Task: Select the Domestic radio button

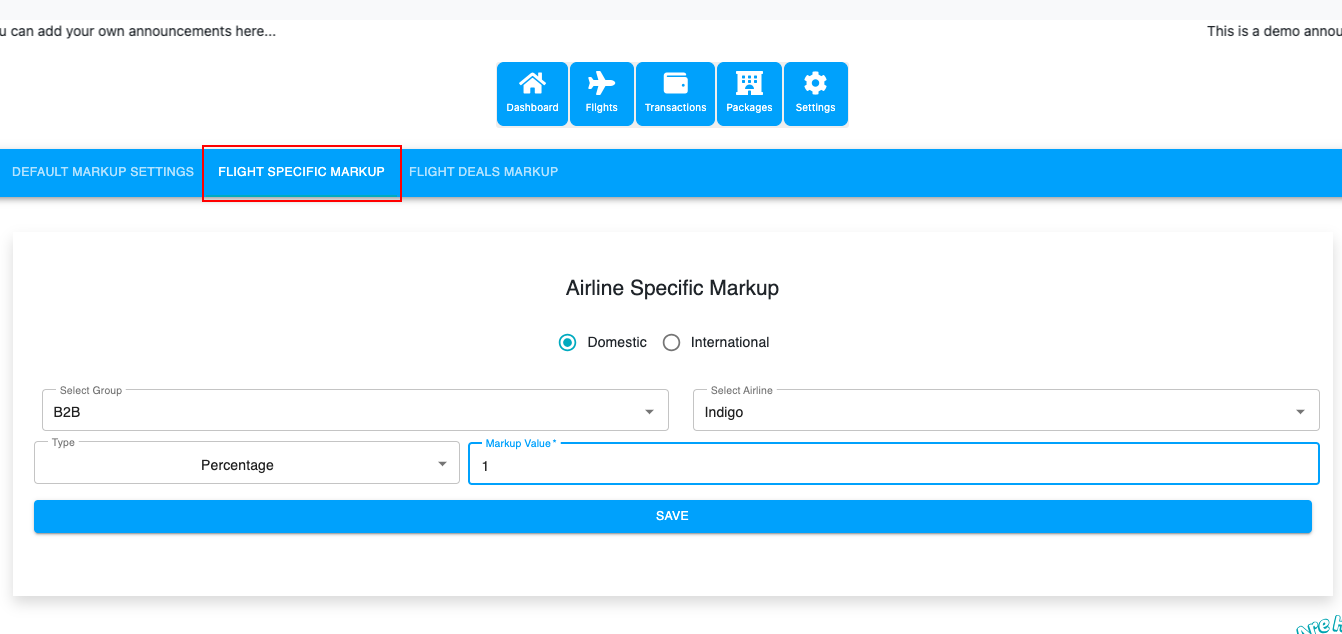Action: pos(568,342)
